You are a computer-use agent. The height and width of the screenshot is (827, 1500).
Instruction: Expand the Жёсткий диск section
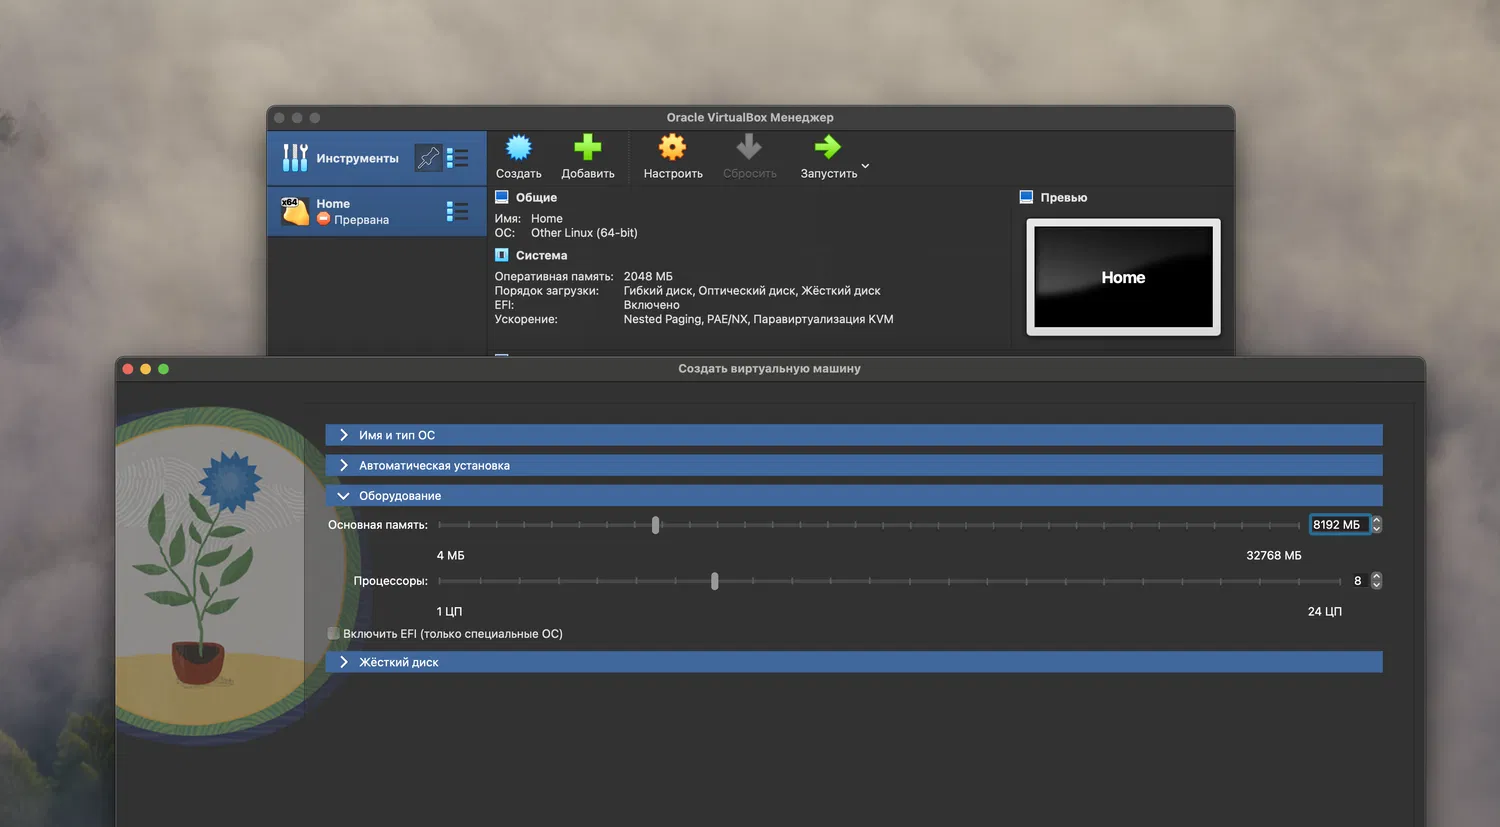(x=854, y=662)
